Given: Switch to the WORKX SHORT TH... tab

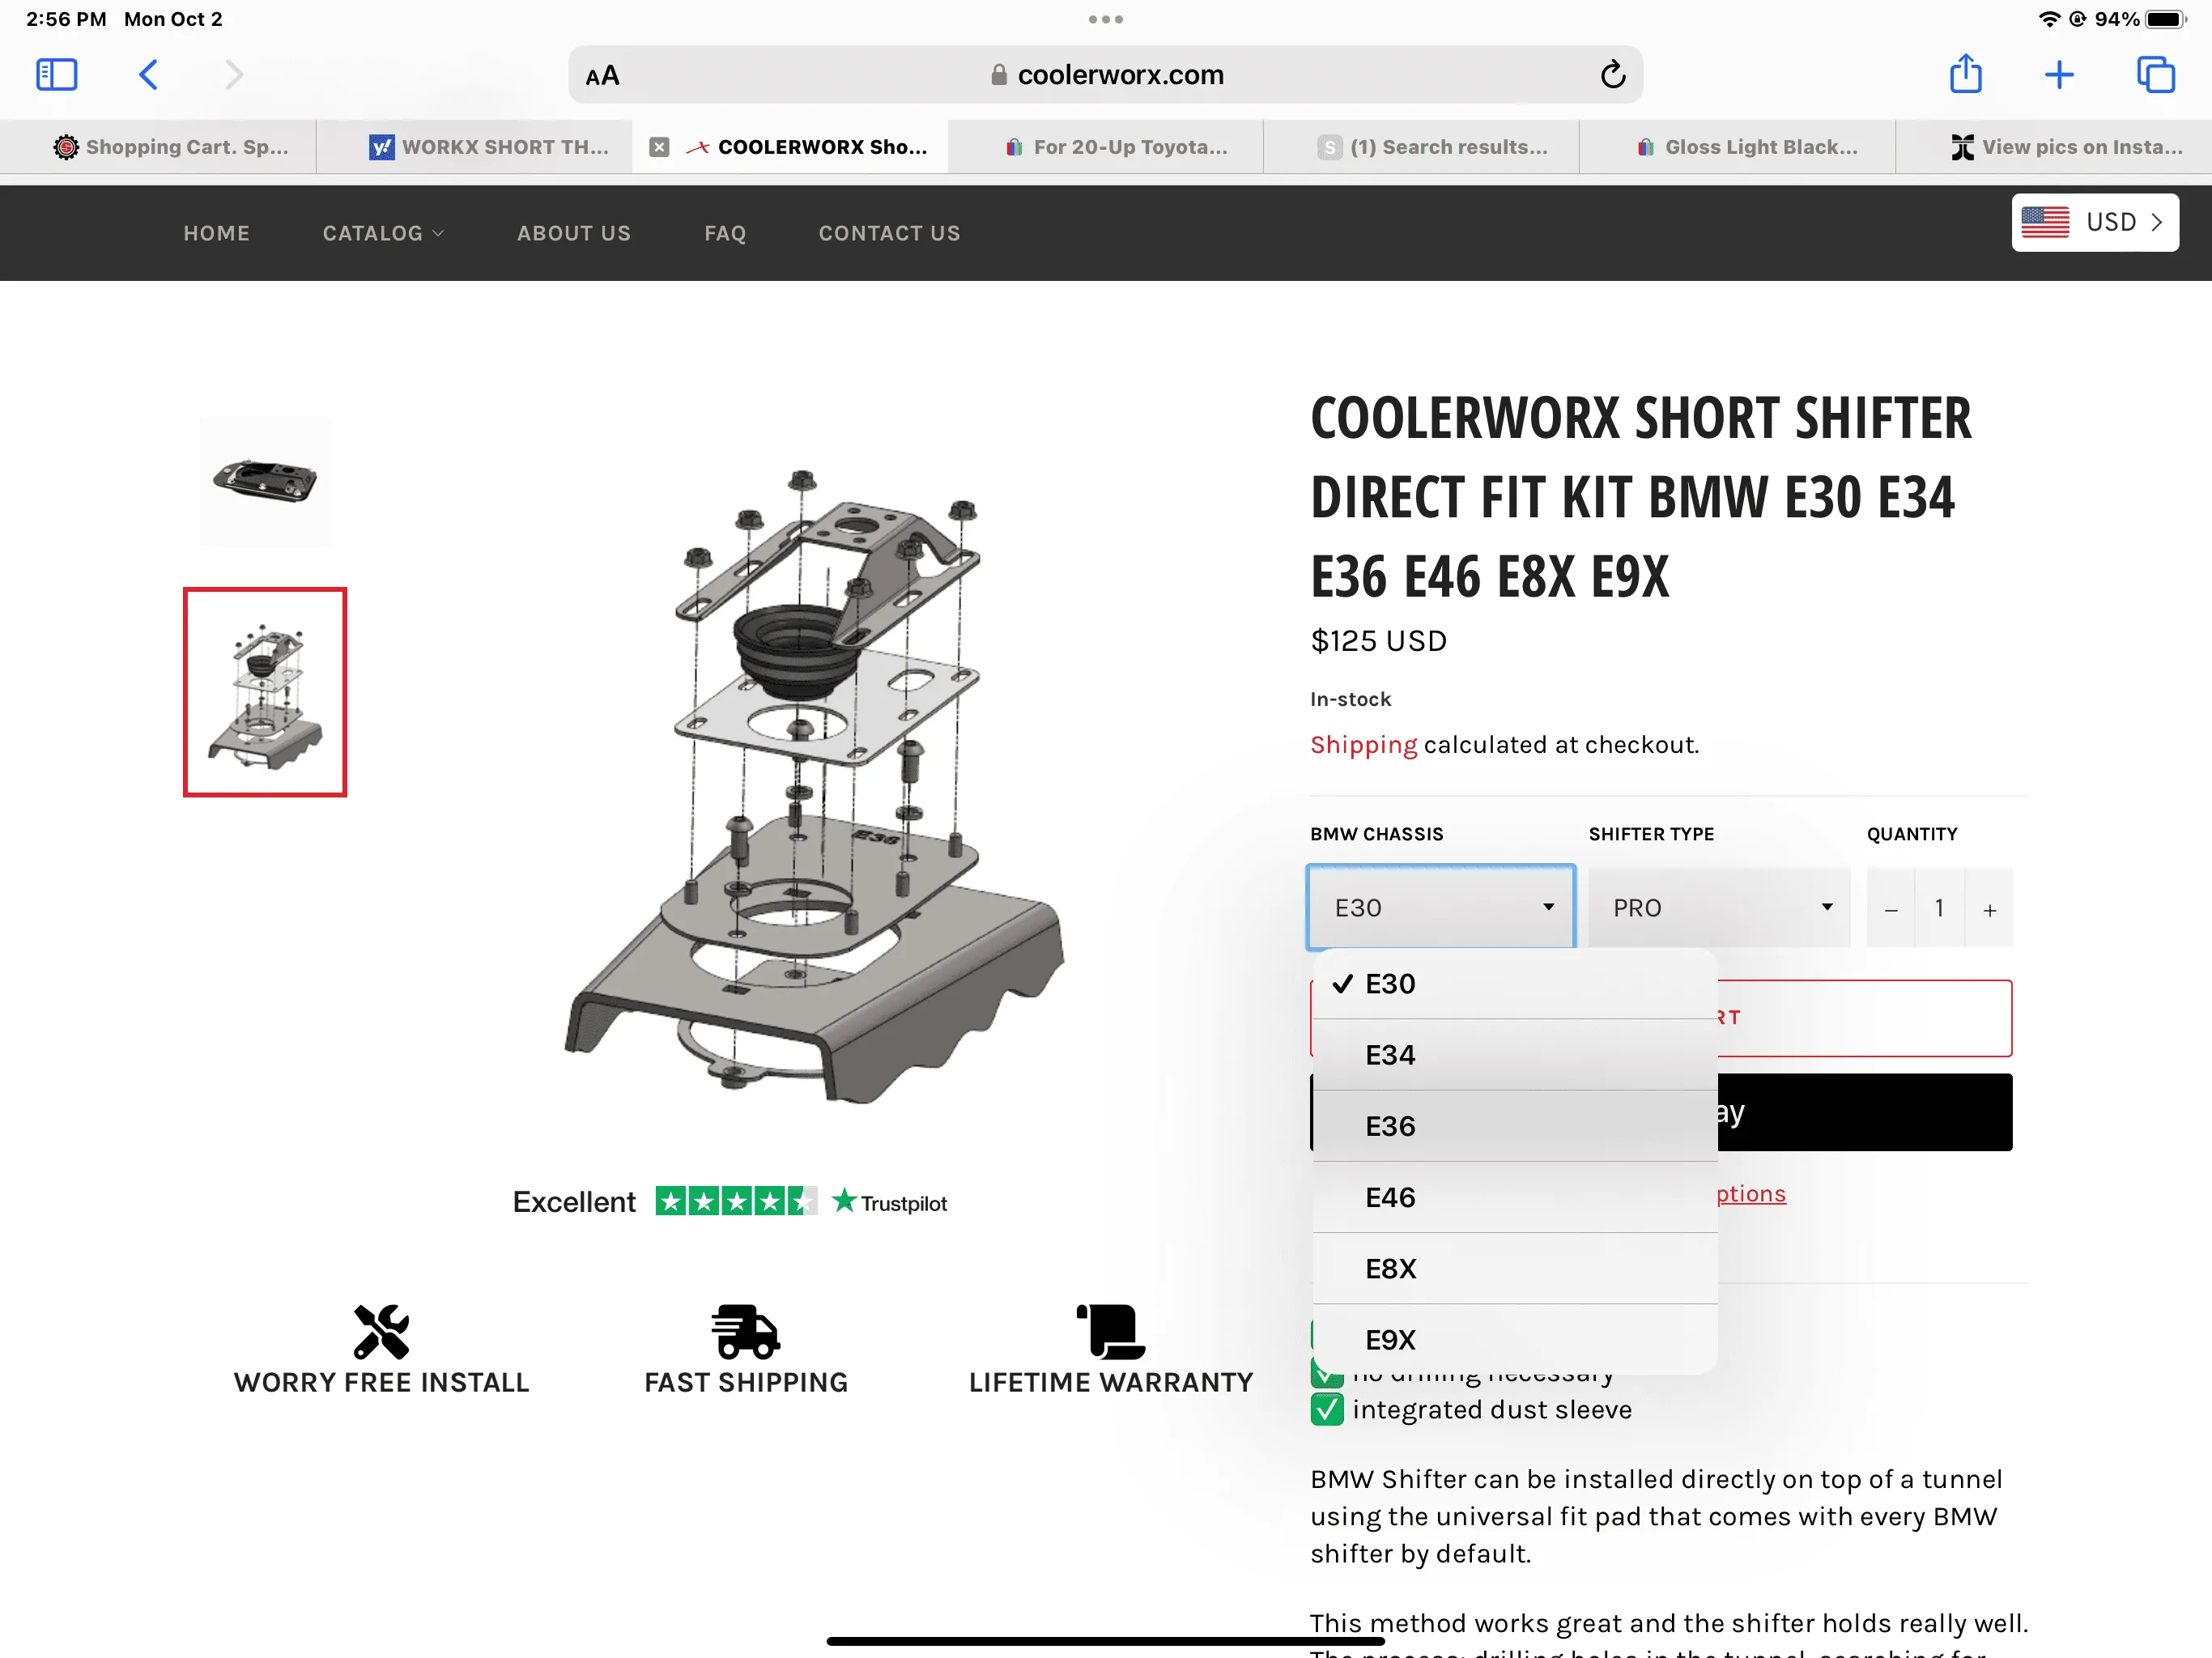Looking at the screenshot, I should coord(474,147).
